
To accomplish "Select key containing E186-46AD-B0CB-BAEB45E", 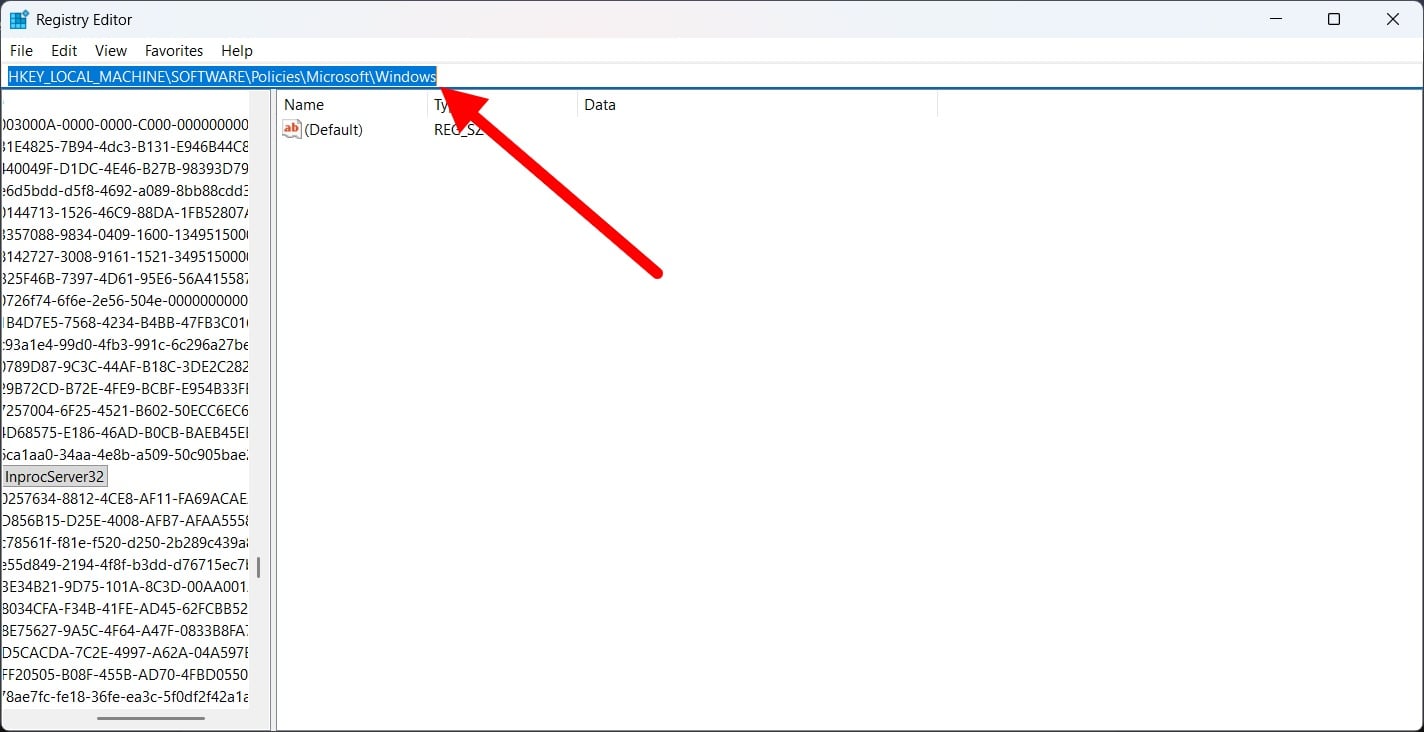I will pos(125,432).
